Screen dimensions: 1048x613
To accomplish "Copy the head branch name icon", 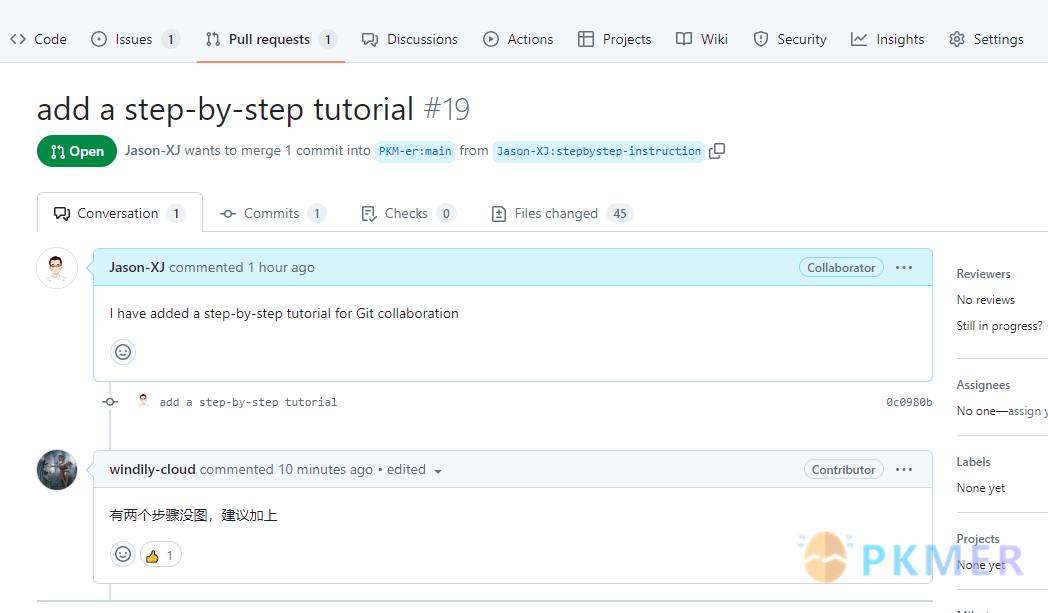I will tap(716, 151).
